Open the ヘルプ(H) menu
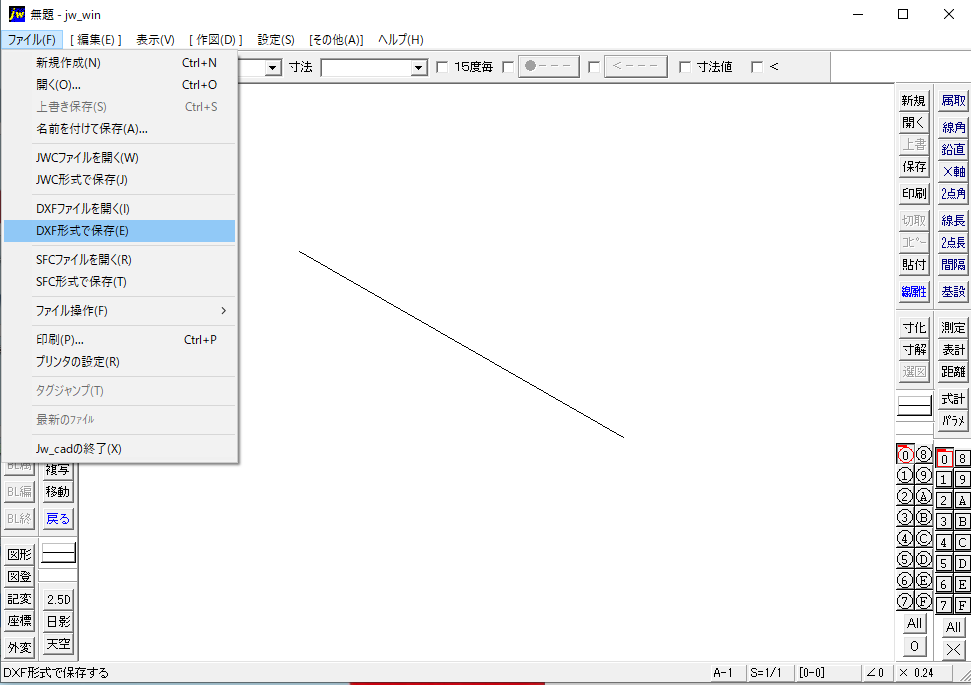The image size is (971, 685). (x=401, y=40)
